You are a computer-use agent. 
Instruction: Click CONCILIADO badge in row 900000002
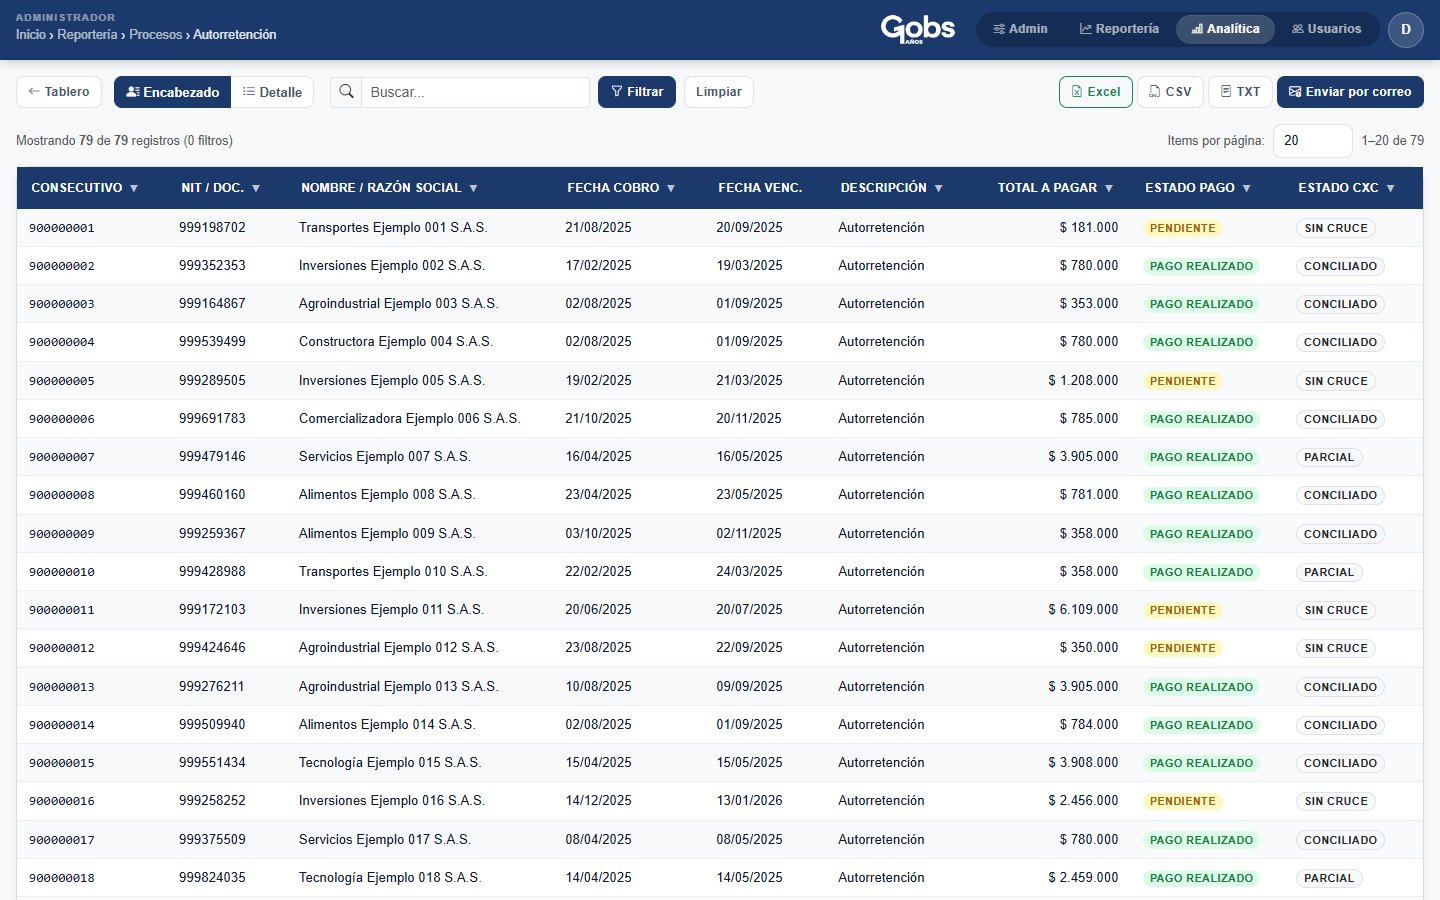click(x=1340, y=266)
